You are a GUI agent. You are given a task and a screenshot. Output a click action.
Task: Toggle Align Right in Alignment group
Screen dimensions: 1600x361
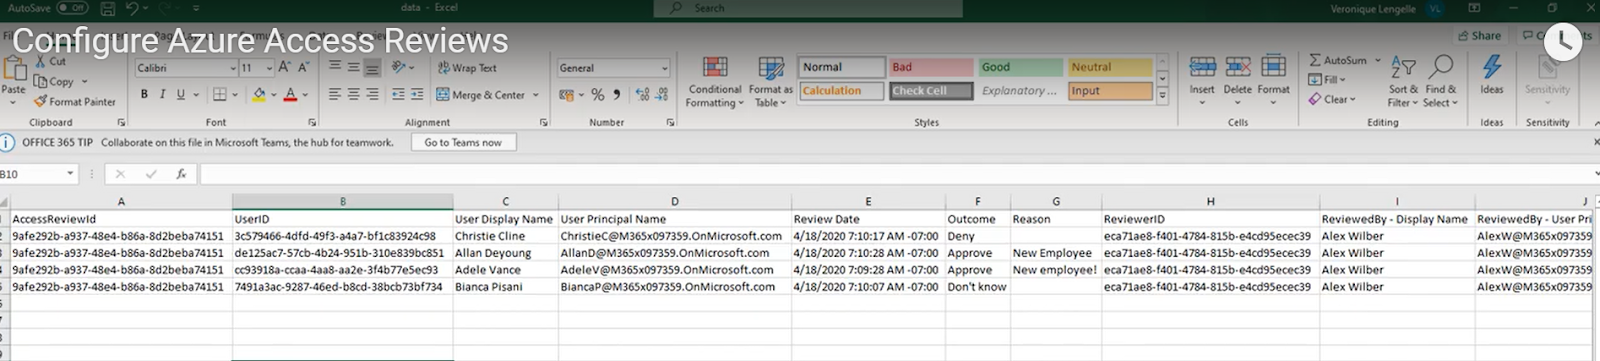372,94
